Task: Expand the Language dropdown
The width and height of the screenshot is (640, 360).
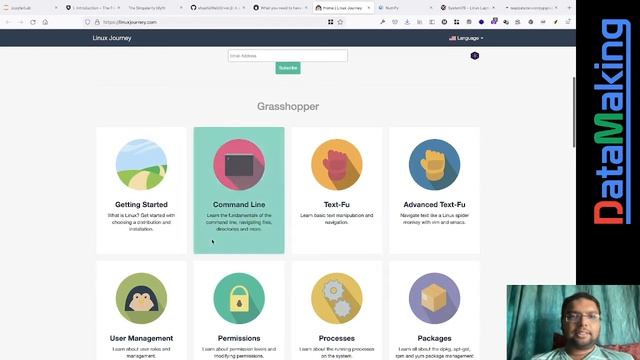Action: click(466, 38)
